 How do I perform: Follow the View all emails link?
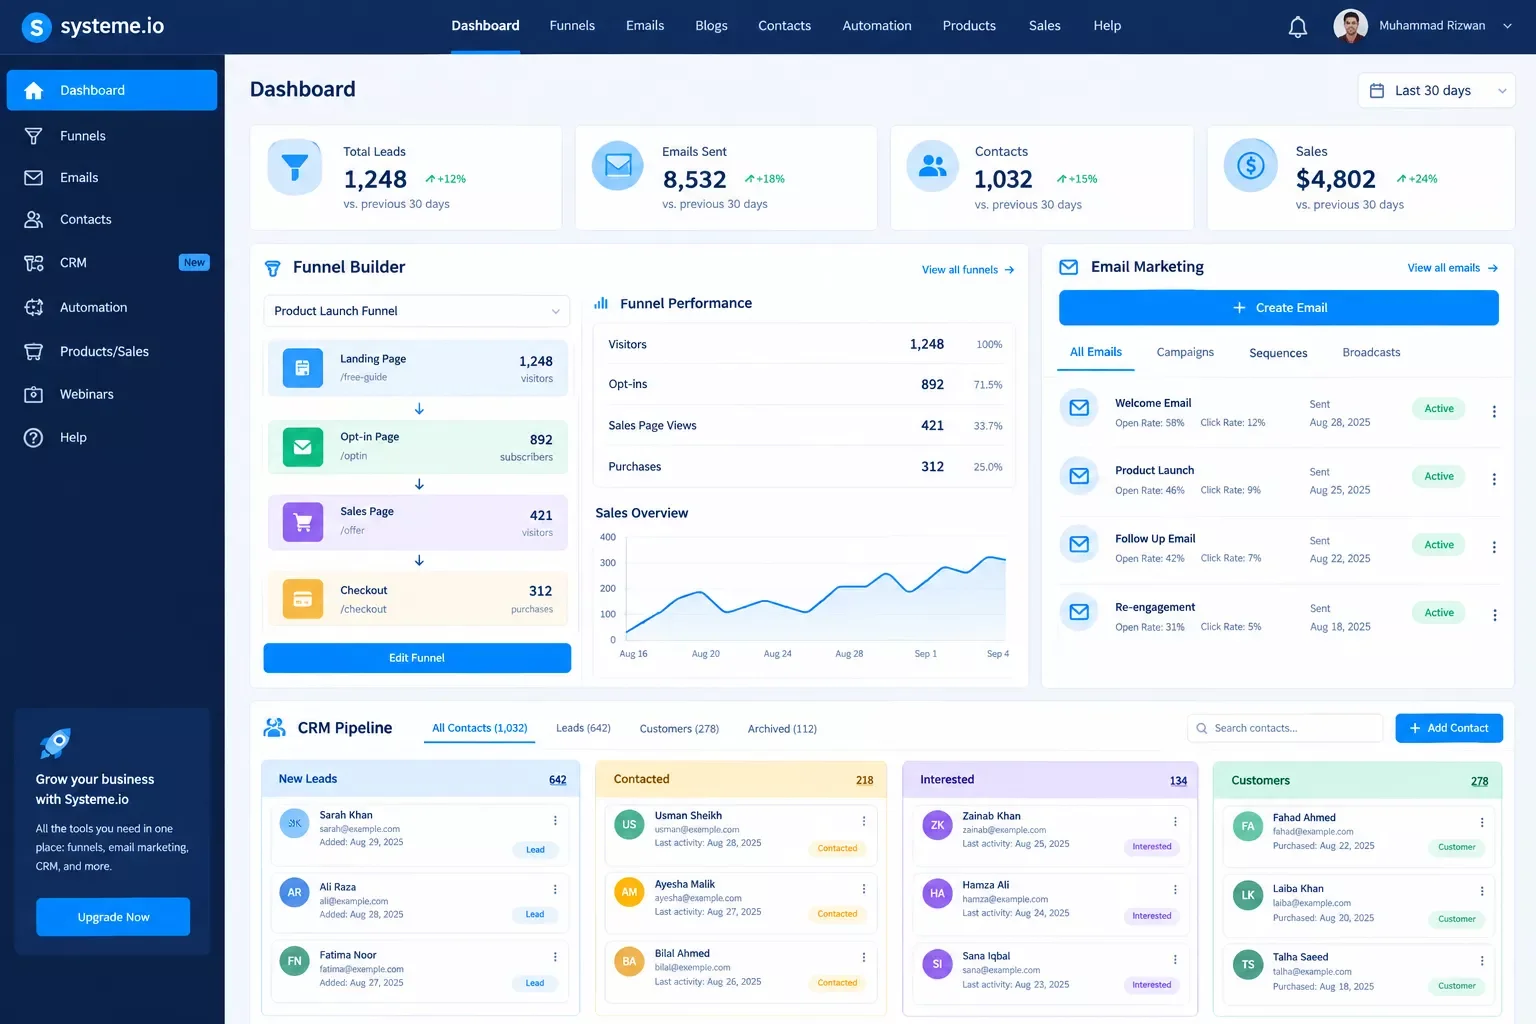tap(1453, 268)
